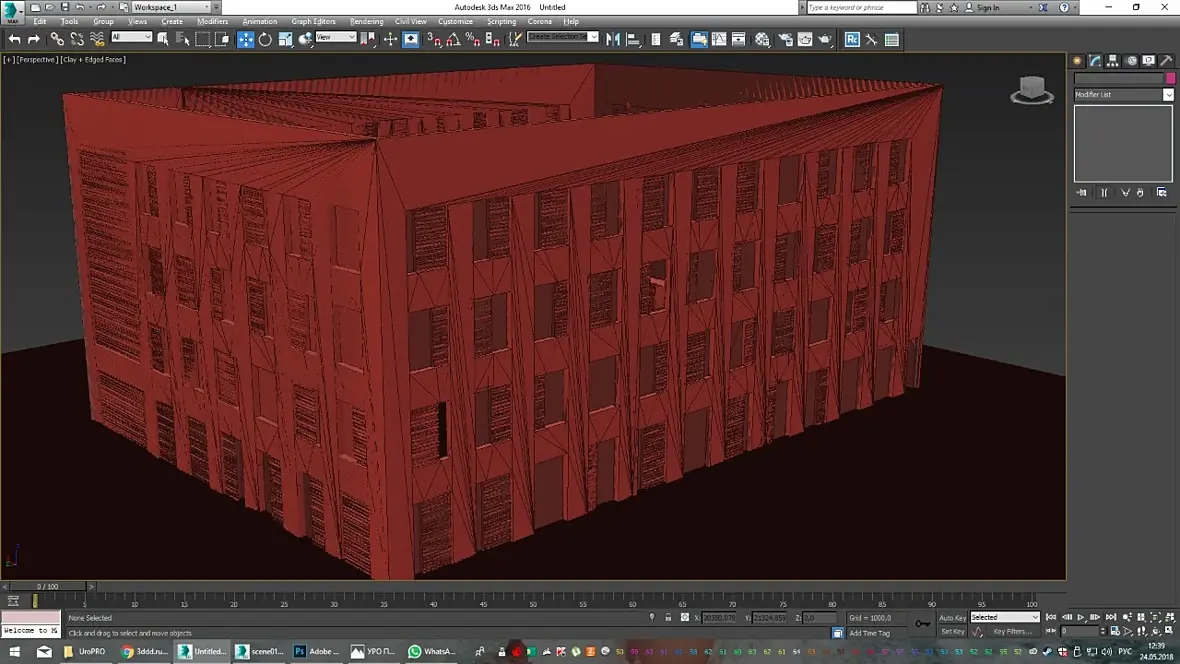Open the Workspace_1 workspace selector

point(170,7)
